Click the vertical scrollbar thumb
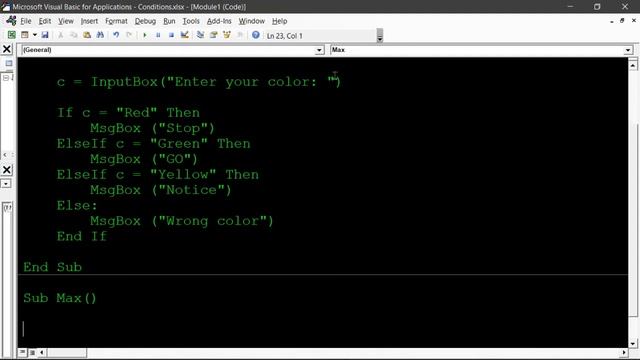640x360 pixels. (x=633, y=220)
